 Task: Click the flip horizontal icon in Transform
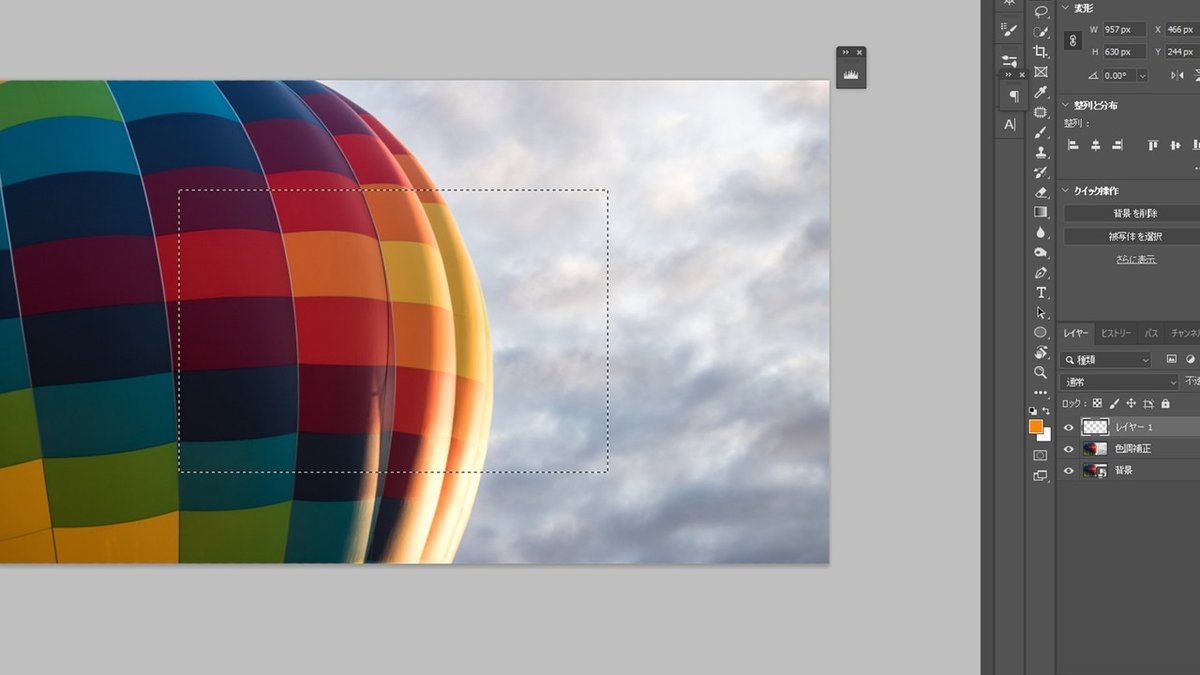(x=1178, y=75)
